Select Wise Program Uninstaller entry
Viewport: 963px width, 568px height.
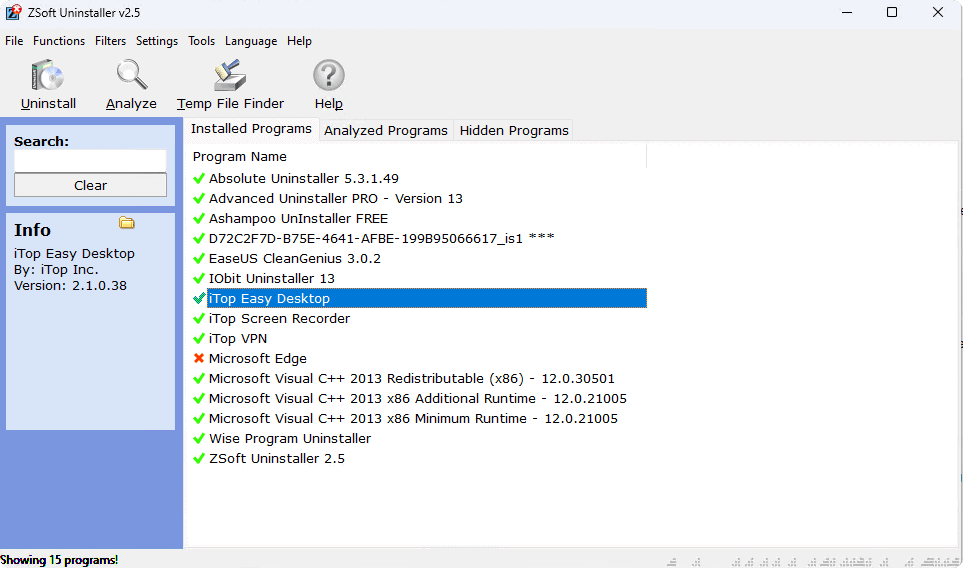tap(290, 438)
